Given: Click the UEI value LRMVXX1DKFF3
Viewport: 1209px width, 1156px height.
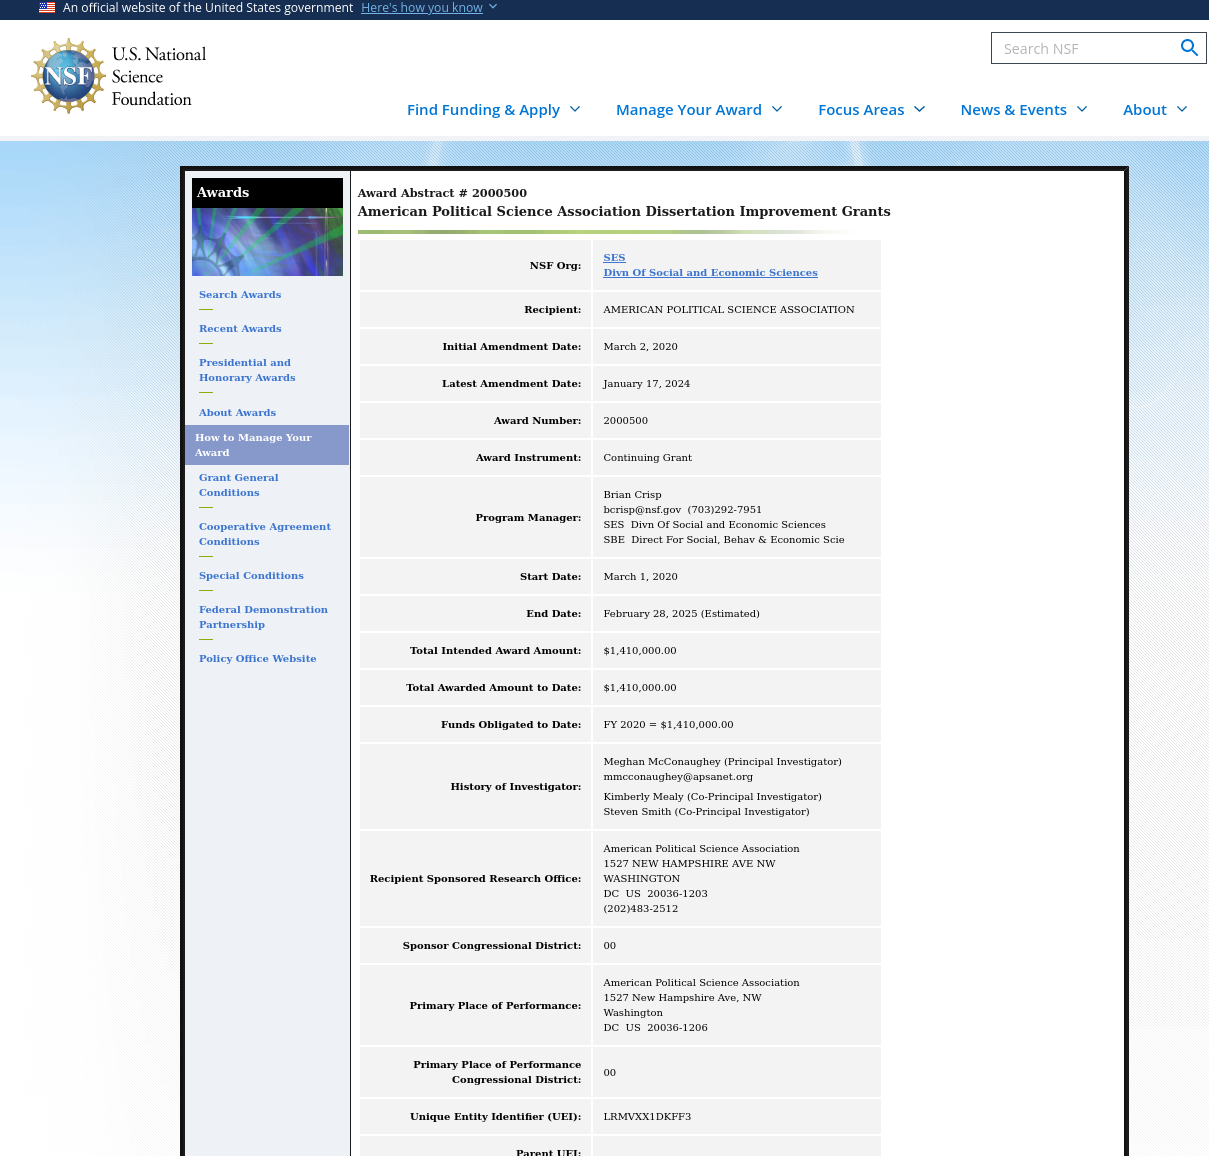Looking at the screenshot, I should (x=647, y=1117).
